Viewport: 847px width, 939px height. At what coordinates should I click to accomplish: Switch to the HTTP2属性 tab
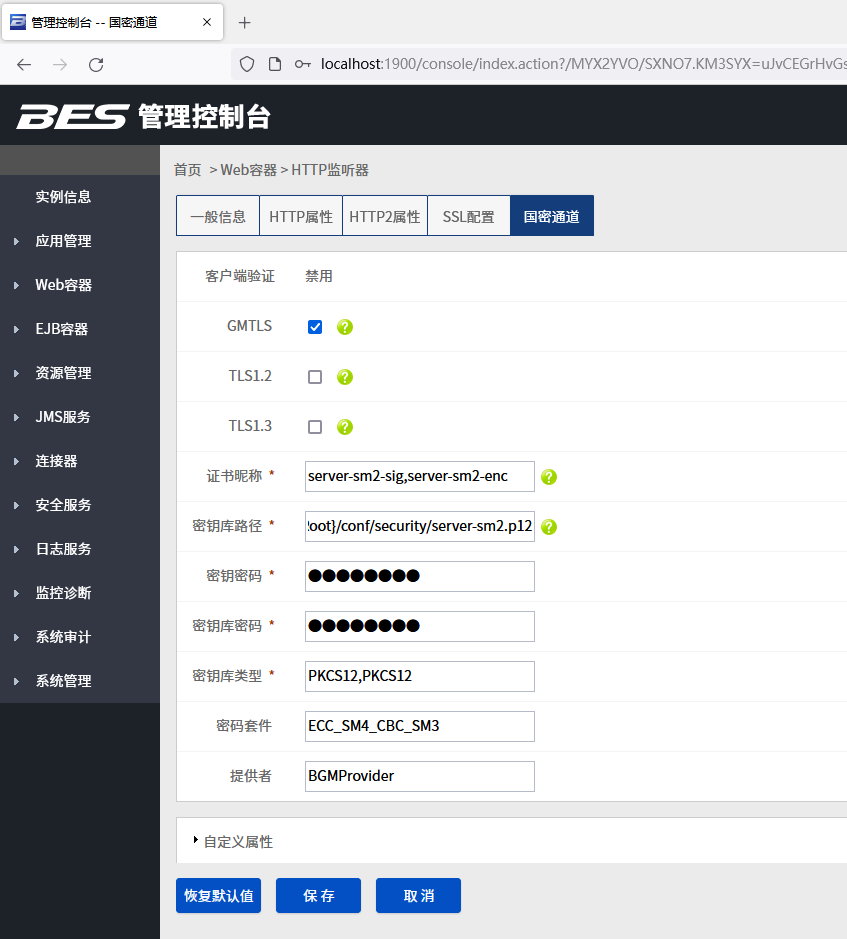[385, 216]
